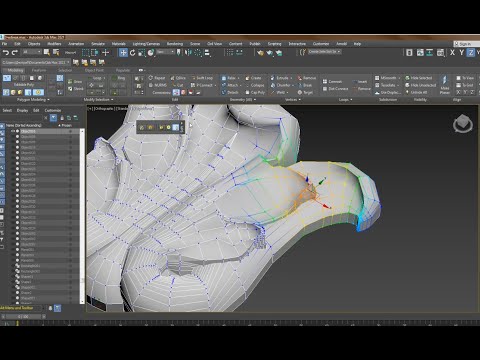
Task: Expand Geometry (All) panel
Action: pos(243,99)
